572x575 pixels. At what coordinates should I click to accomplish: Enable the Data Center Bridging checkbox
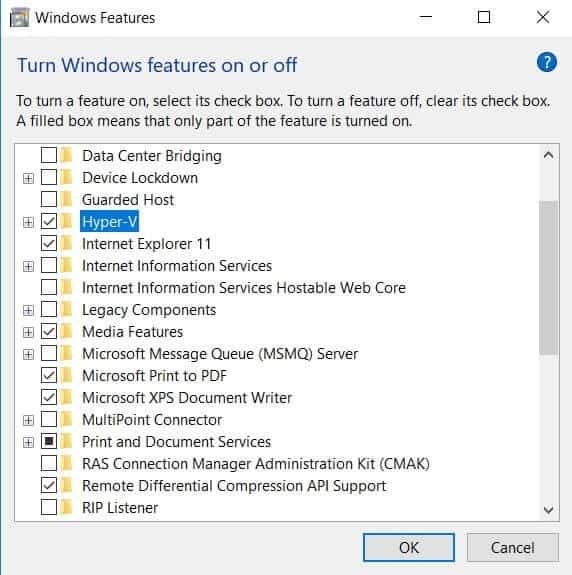(49, 155)
